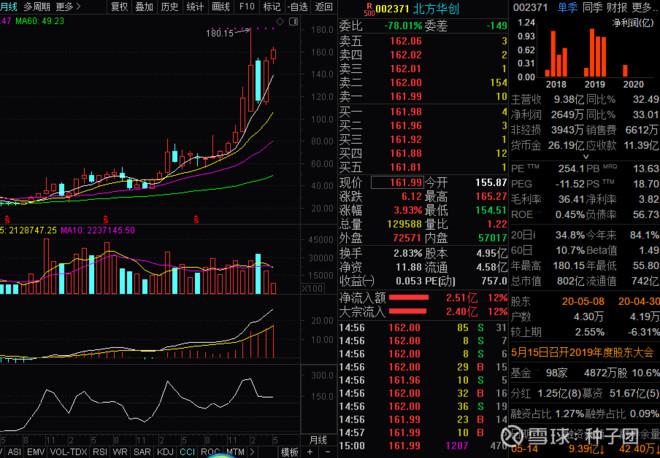660x458 pixels.
Task: Click the MA60: 49.23 indicator label
Action: click(40, 21)
